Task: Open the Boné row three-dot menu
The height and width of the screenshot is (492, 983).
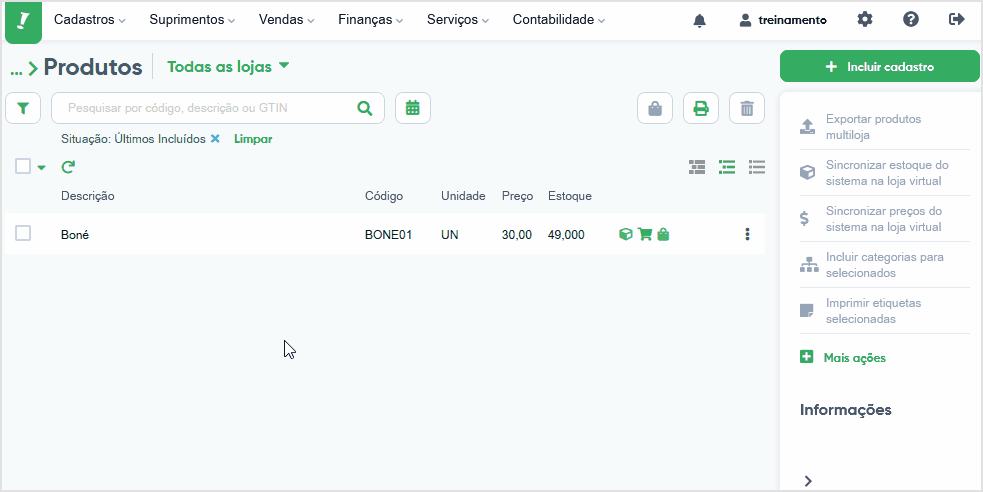Action: (747, 234)
